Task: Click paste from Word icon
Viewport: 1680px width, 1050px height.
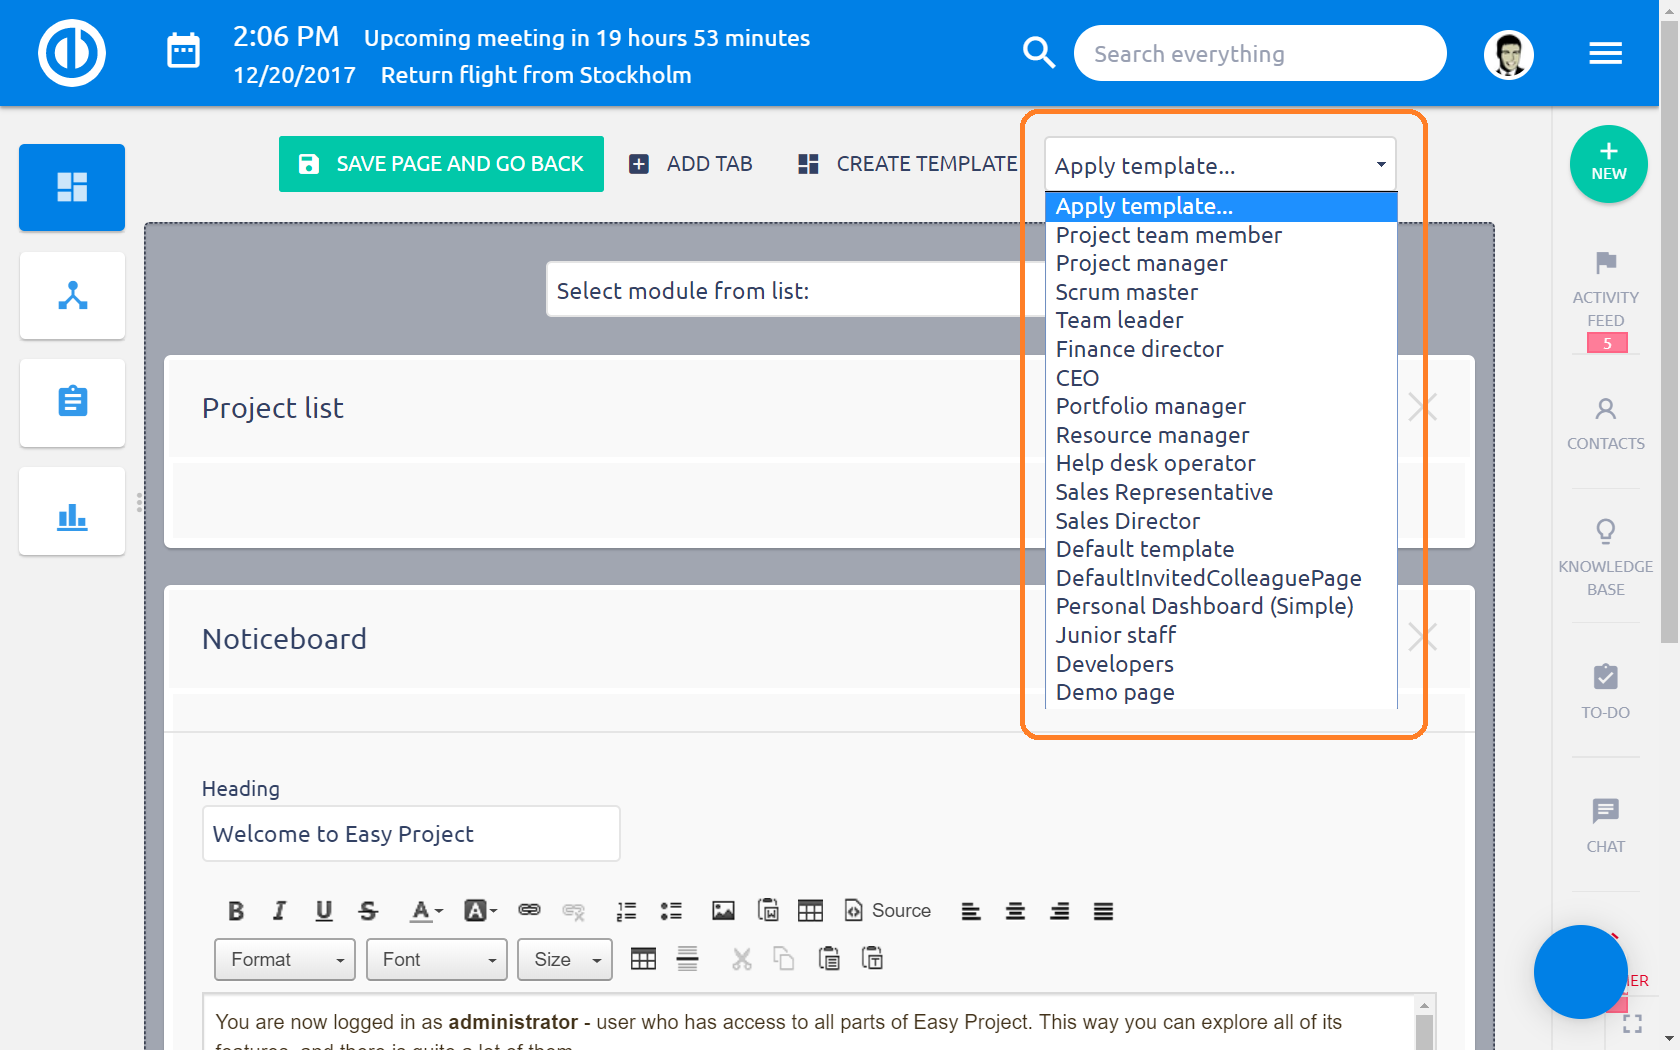Action: tap(768, 910)
